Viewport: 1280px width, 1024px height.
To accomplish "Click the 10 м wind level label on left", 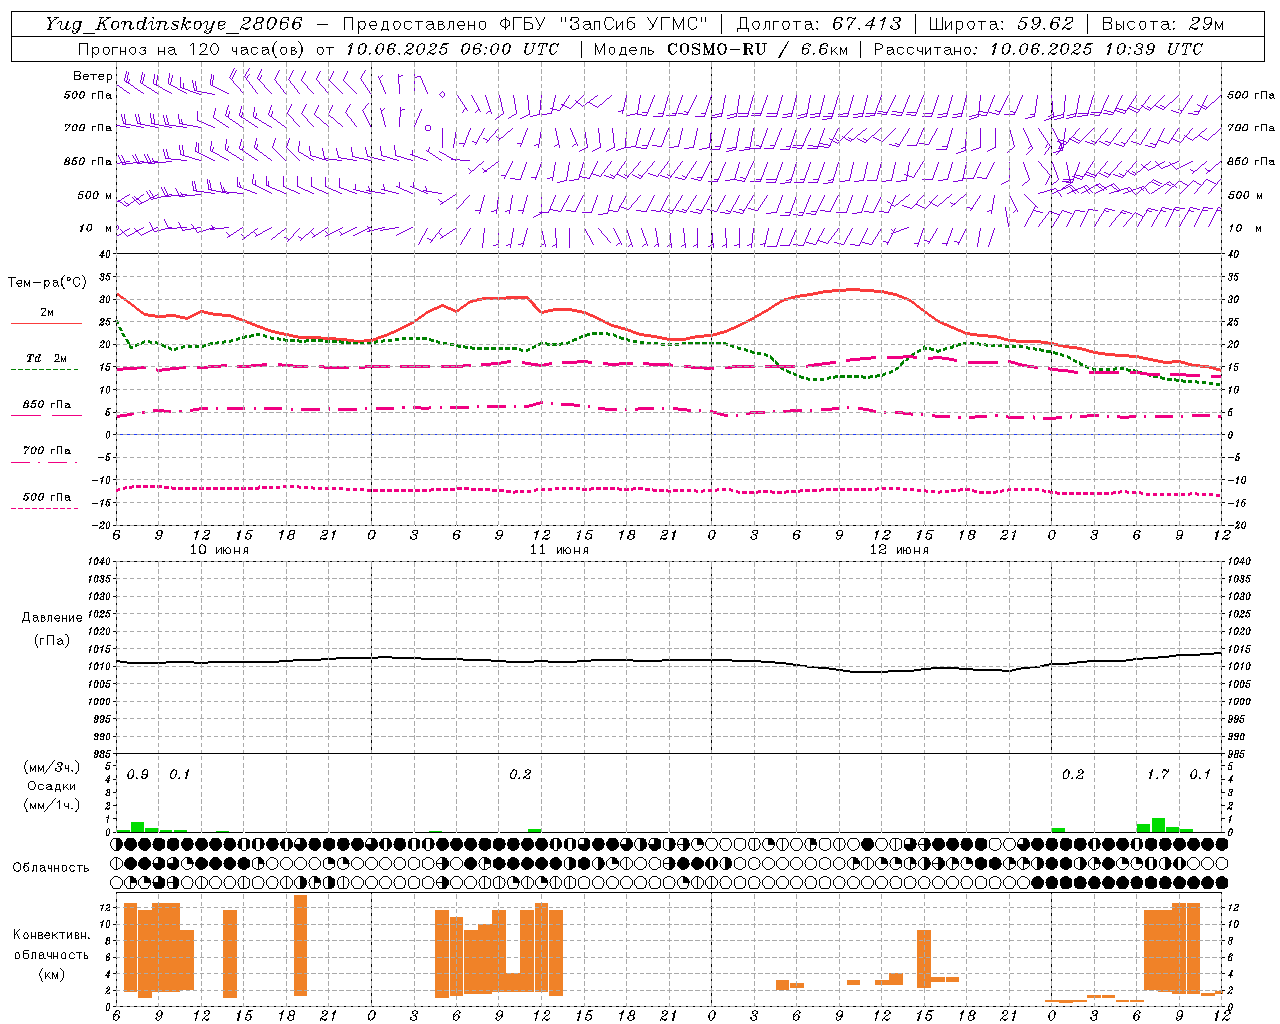I will [x=96, y=228].
